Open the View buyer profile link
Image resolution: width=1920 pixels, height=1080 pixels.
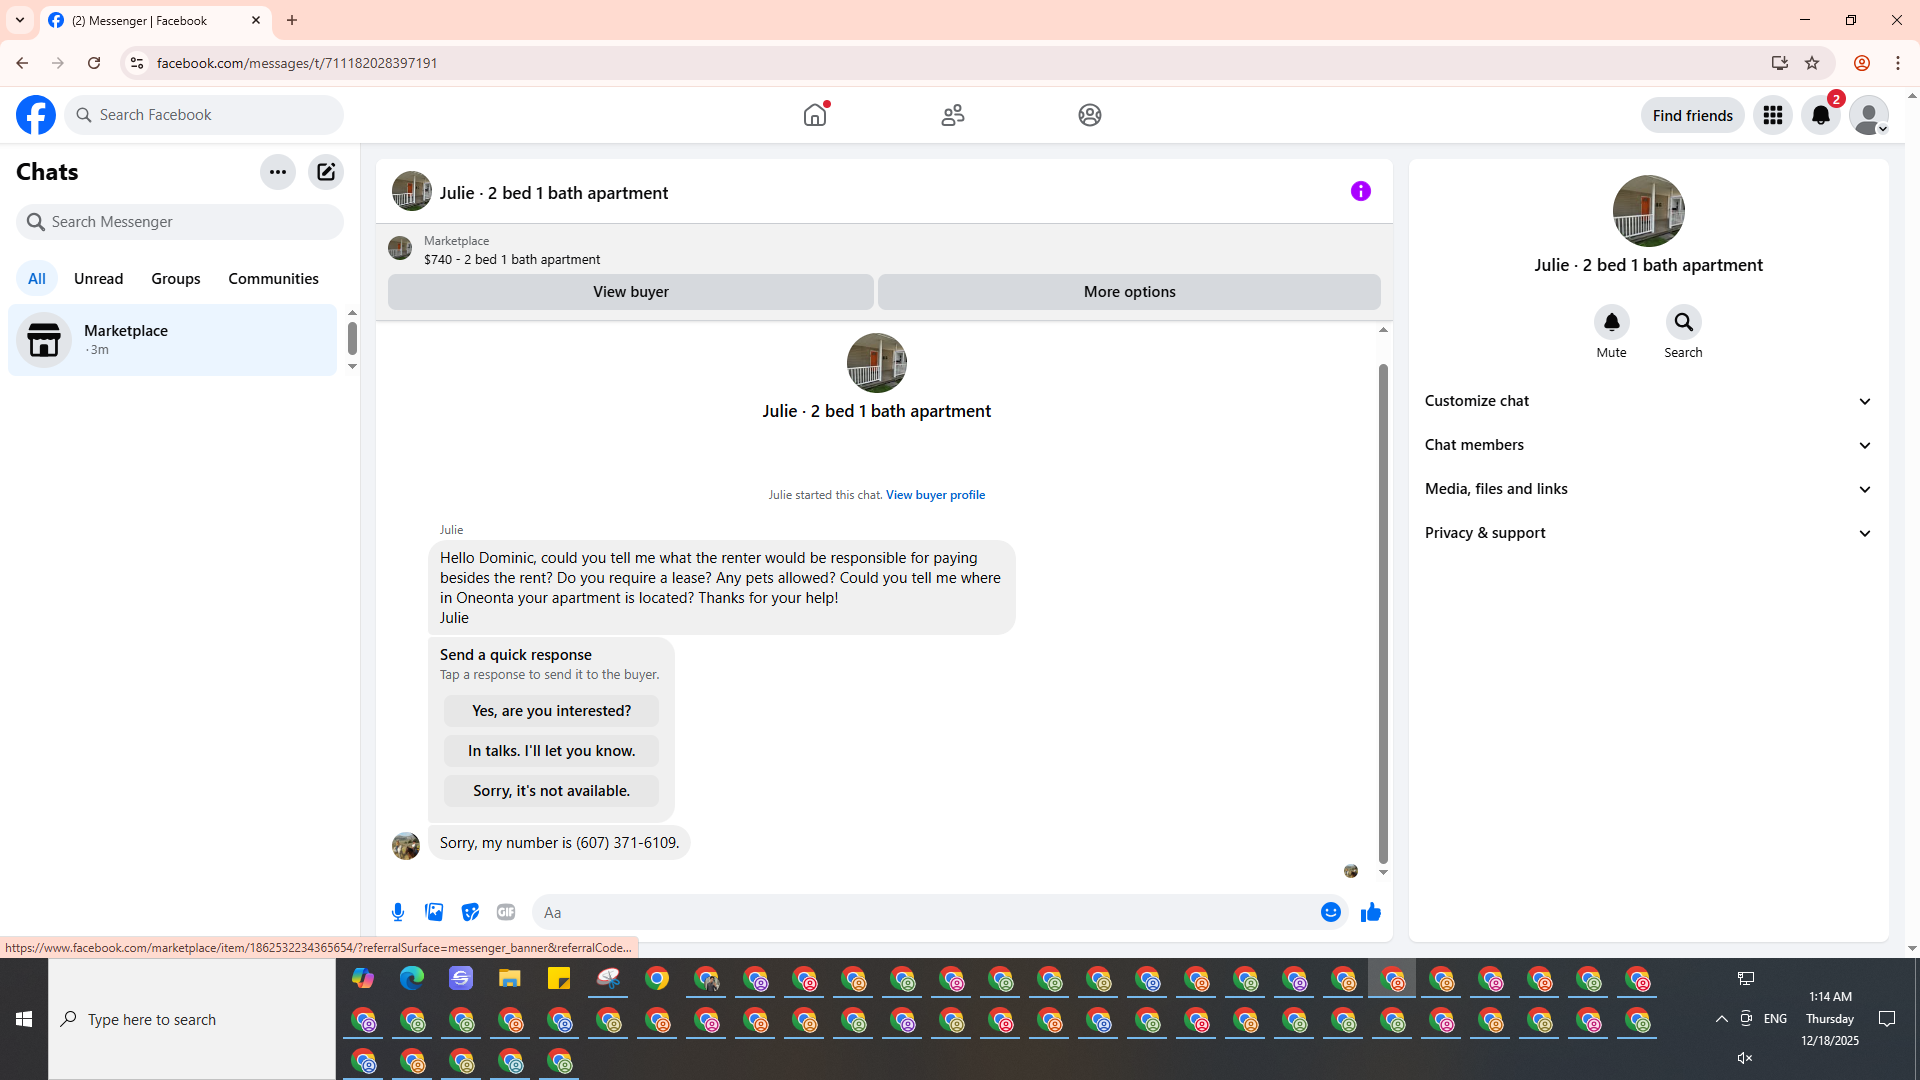click(935, 495)
